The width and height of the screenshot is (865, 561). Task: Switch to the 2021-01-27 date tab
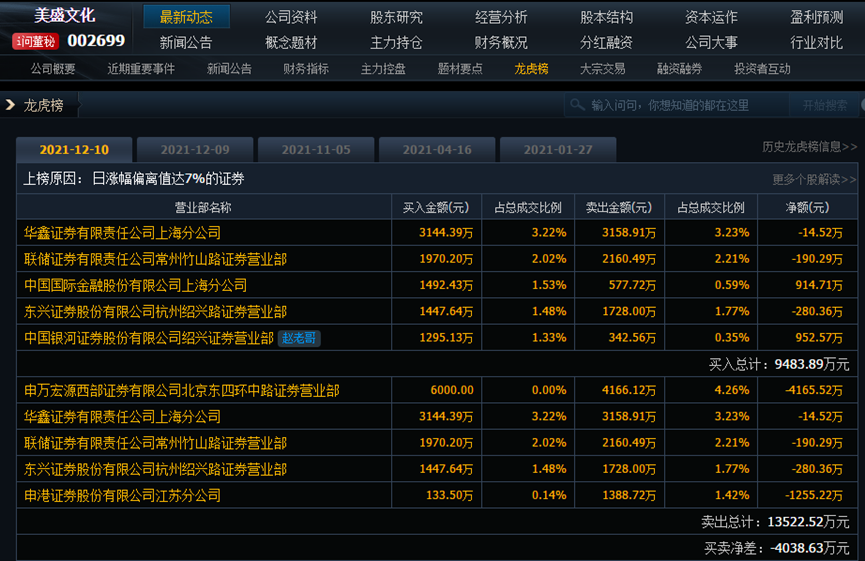pos(558,149)
